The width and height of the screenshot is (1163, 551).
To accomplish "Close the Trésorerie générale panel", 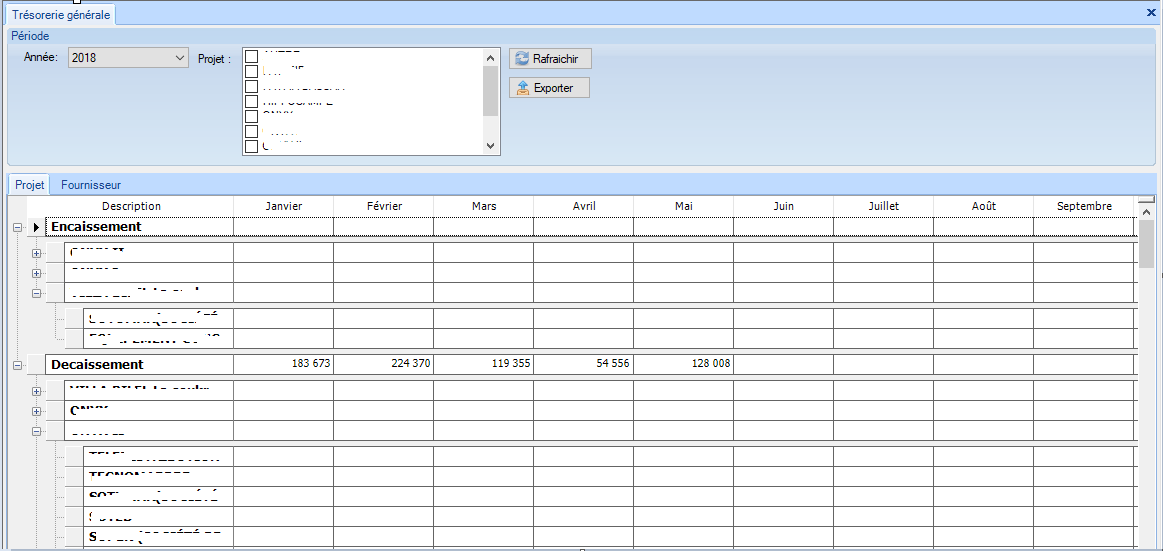I will click(1151, 13).
